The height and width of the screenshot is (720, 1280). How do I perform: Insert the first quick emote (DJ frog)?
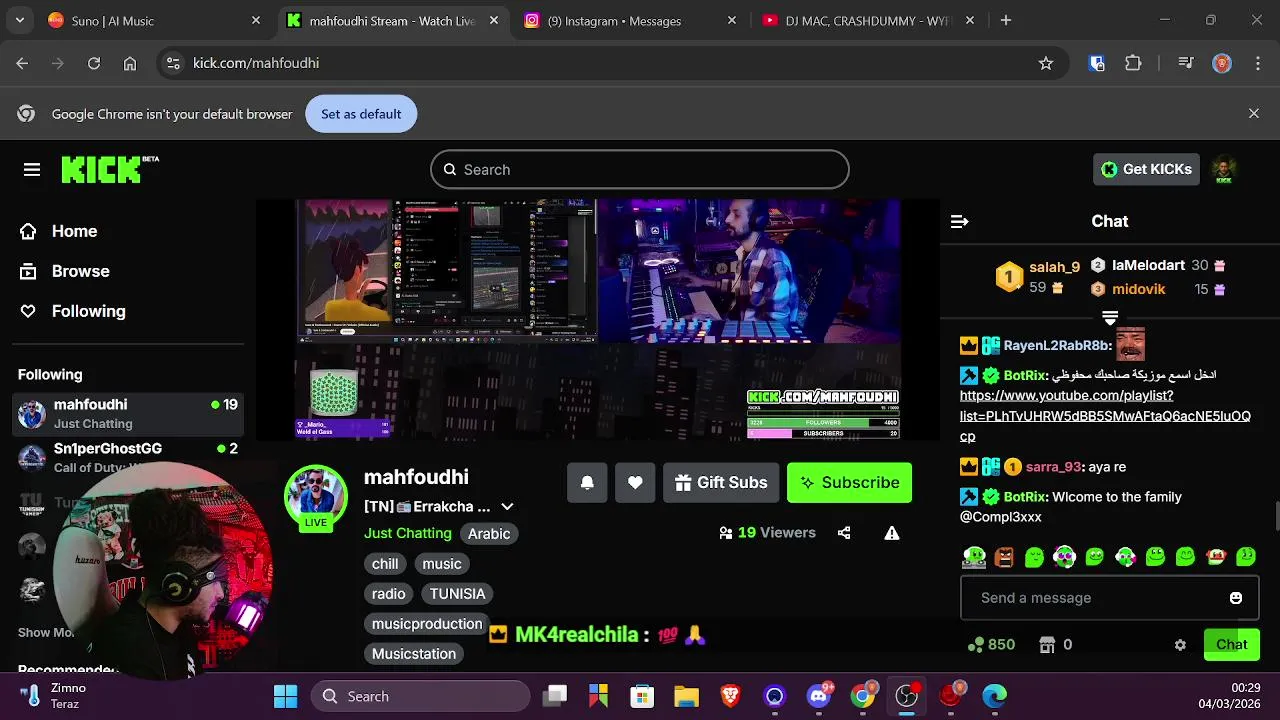974,557
